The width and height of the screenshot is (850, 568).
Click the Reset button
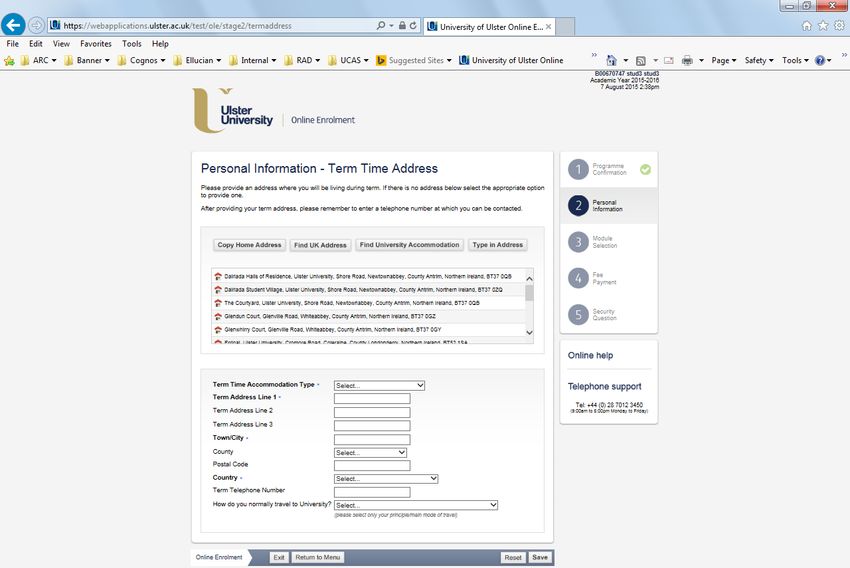point(513,557)
